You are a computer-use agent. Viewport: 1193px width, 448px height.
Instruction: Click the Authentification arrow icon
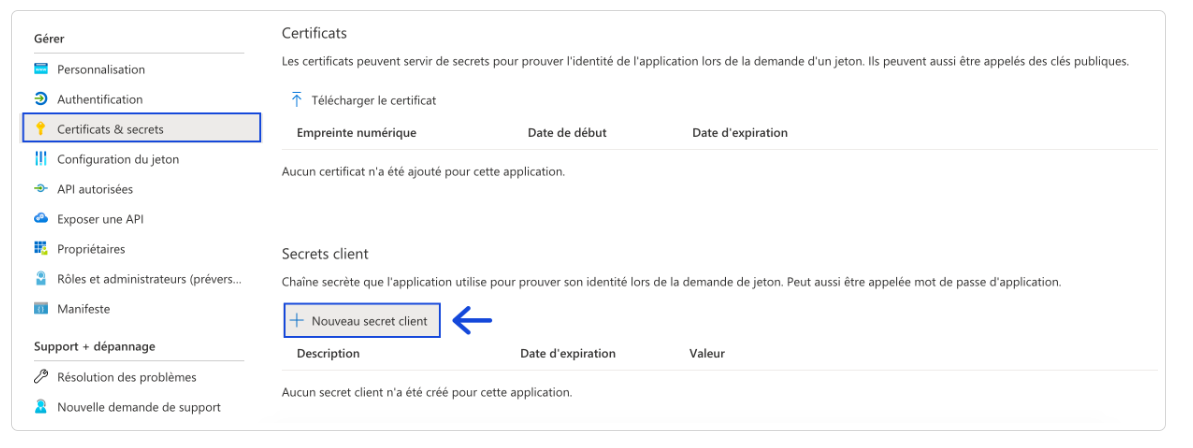point(41,99)
